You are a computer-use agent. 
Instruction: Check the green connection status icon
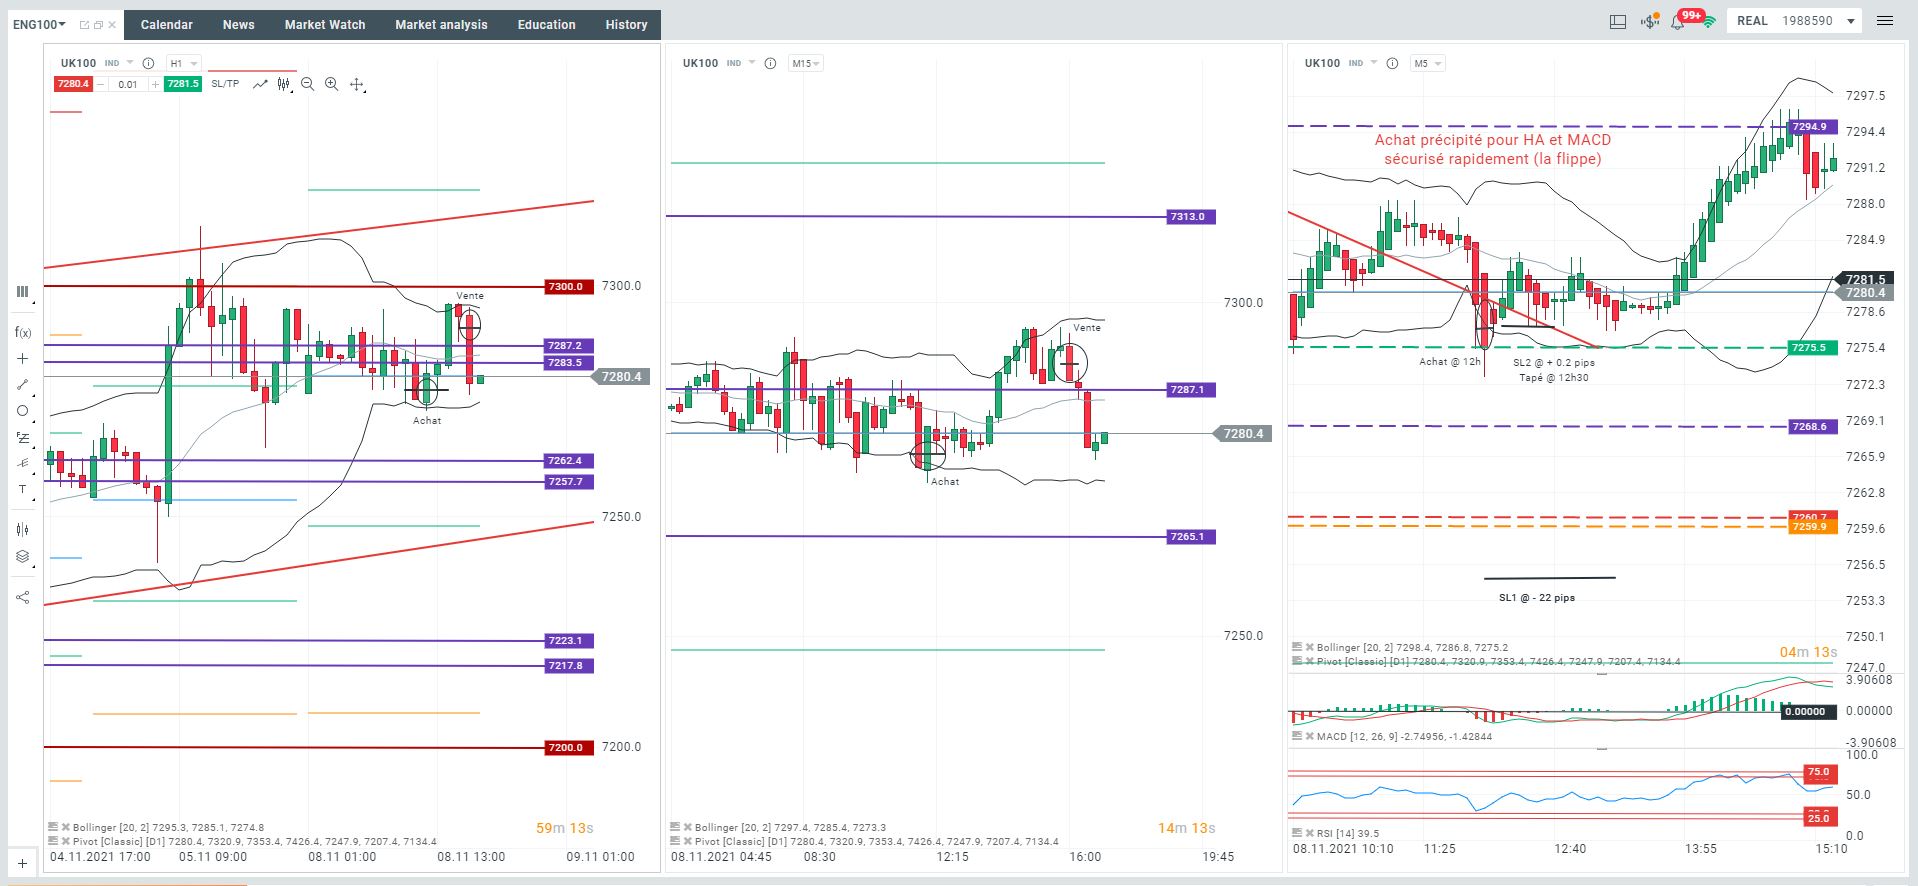coord(1710,22)
